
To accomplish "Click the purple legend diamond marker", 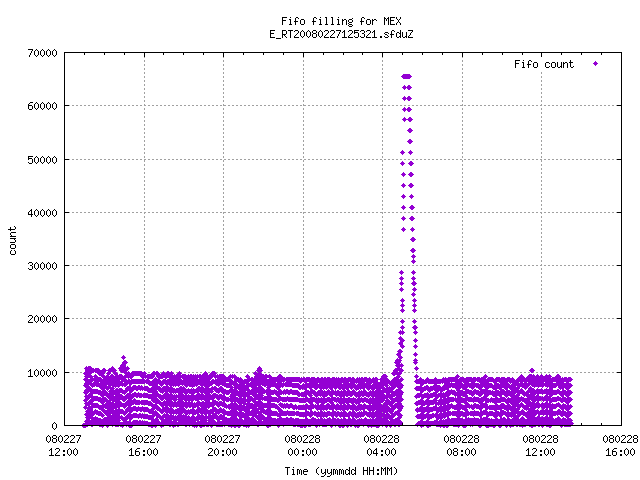I will click(596, 63).
